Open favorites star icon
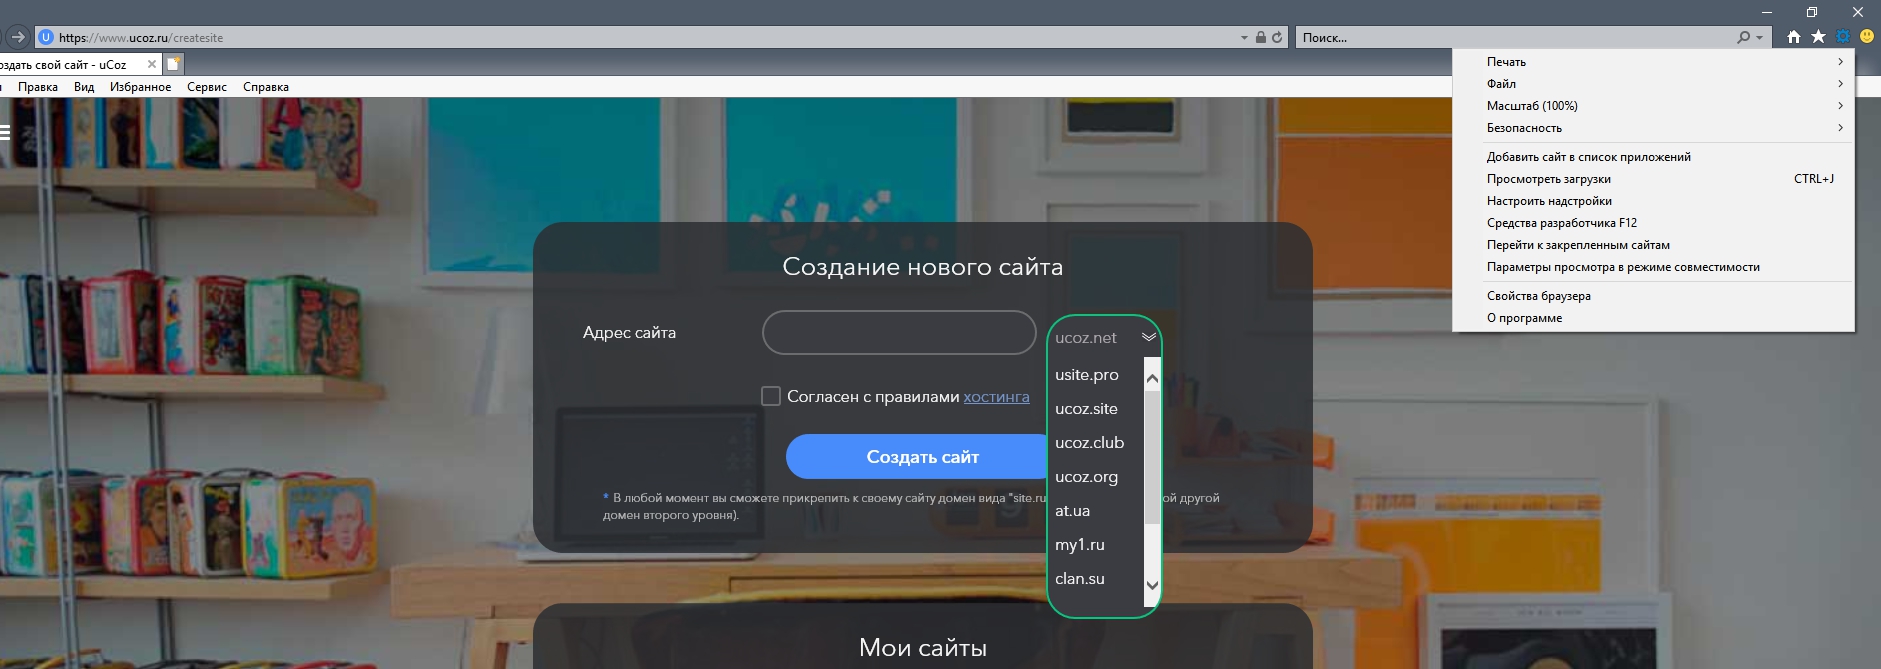 pos(1818,37)
